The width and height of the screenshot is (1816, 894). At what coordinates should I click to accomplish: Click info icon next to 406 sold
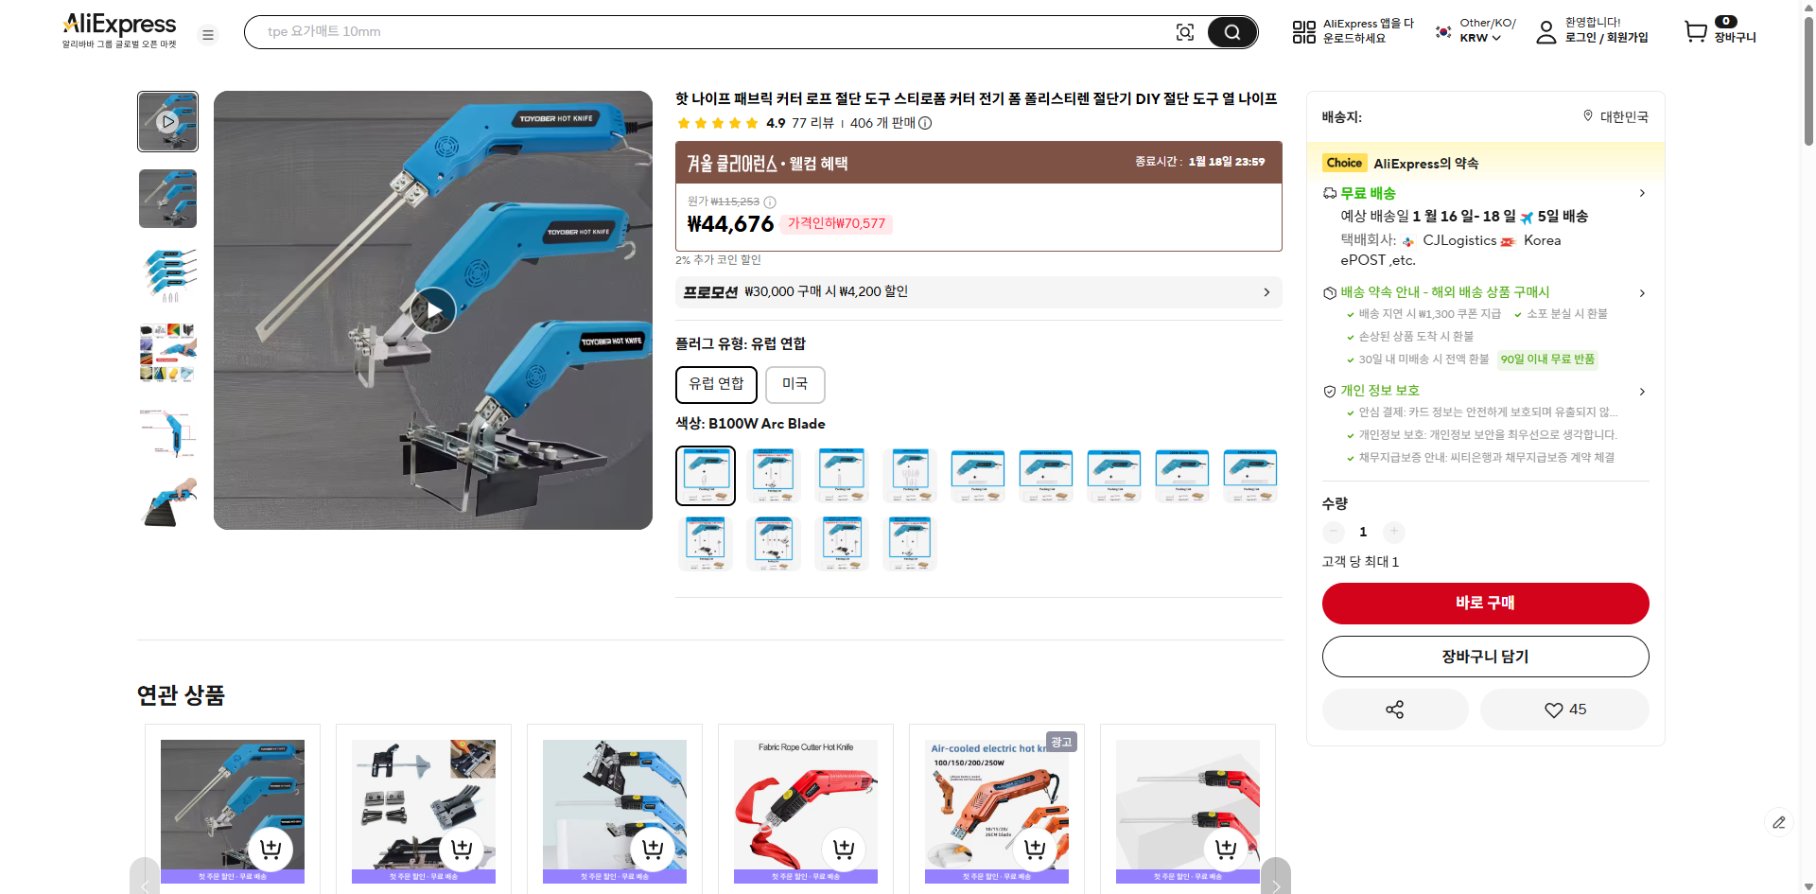[925, 123]
